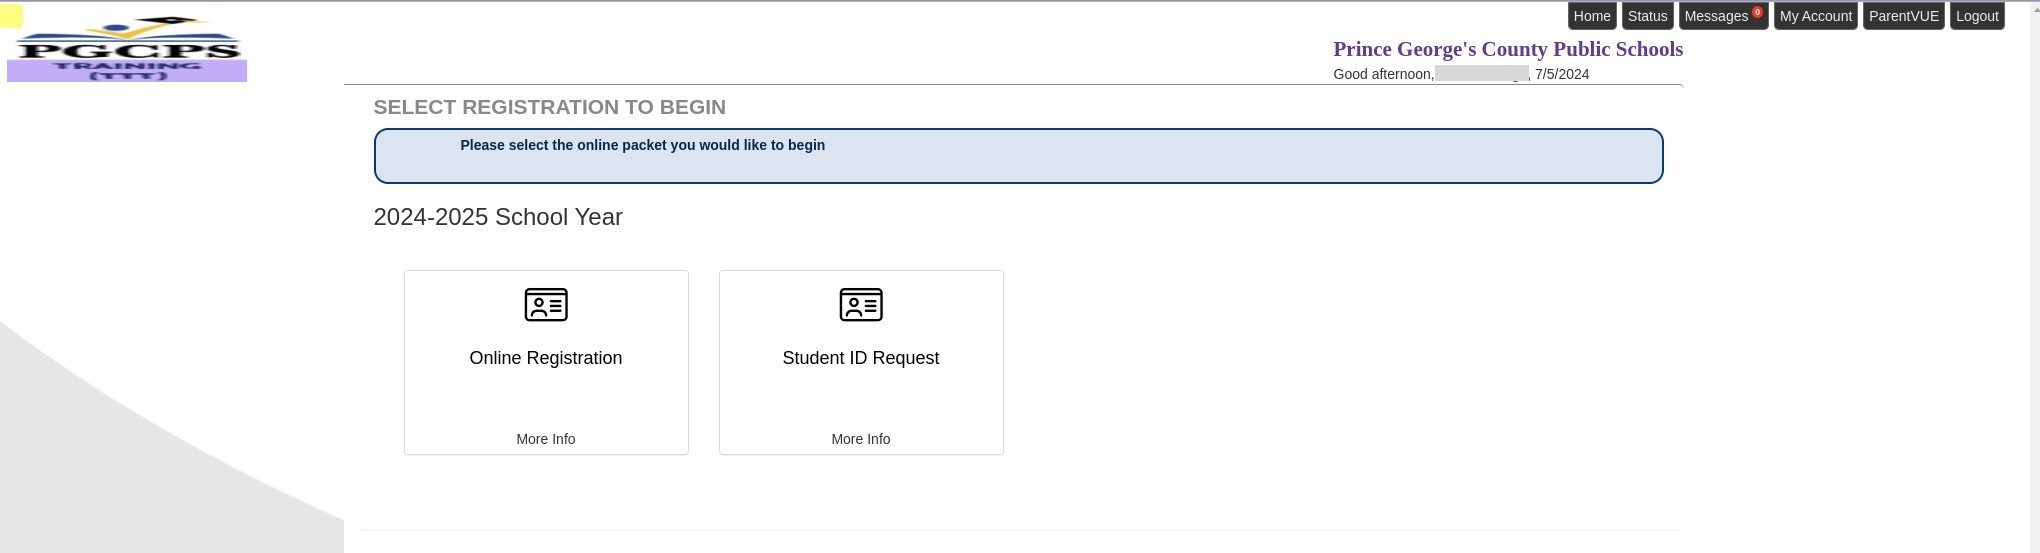Click the Select Registration To Begin heading
Viewport: 2040px width, 553px height.
pyautogui.click(x=550, y=107)
